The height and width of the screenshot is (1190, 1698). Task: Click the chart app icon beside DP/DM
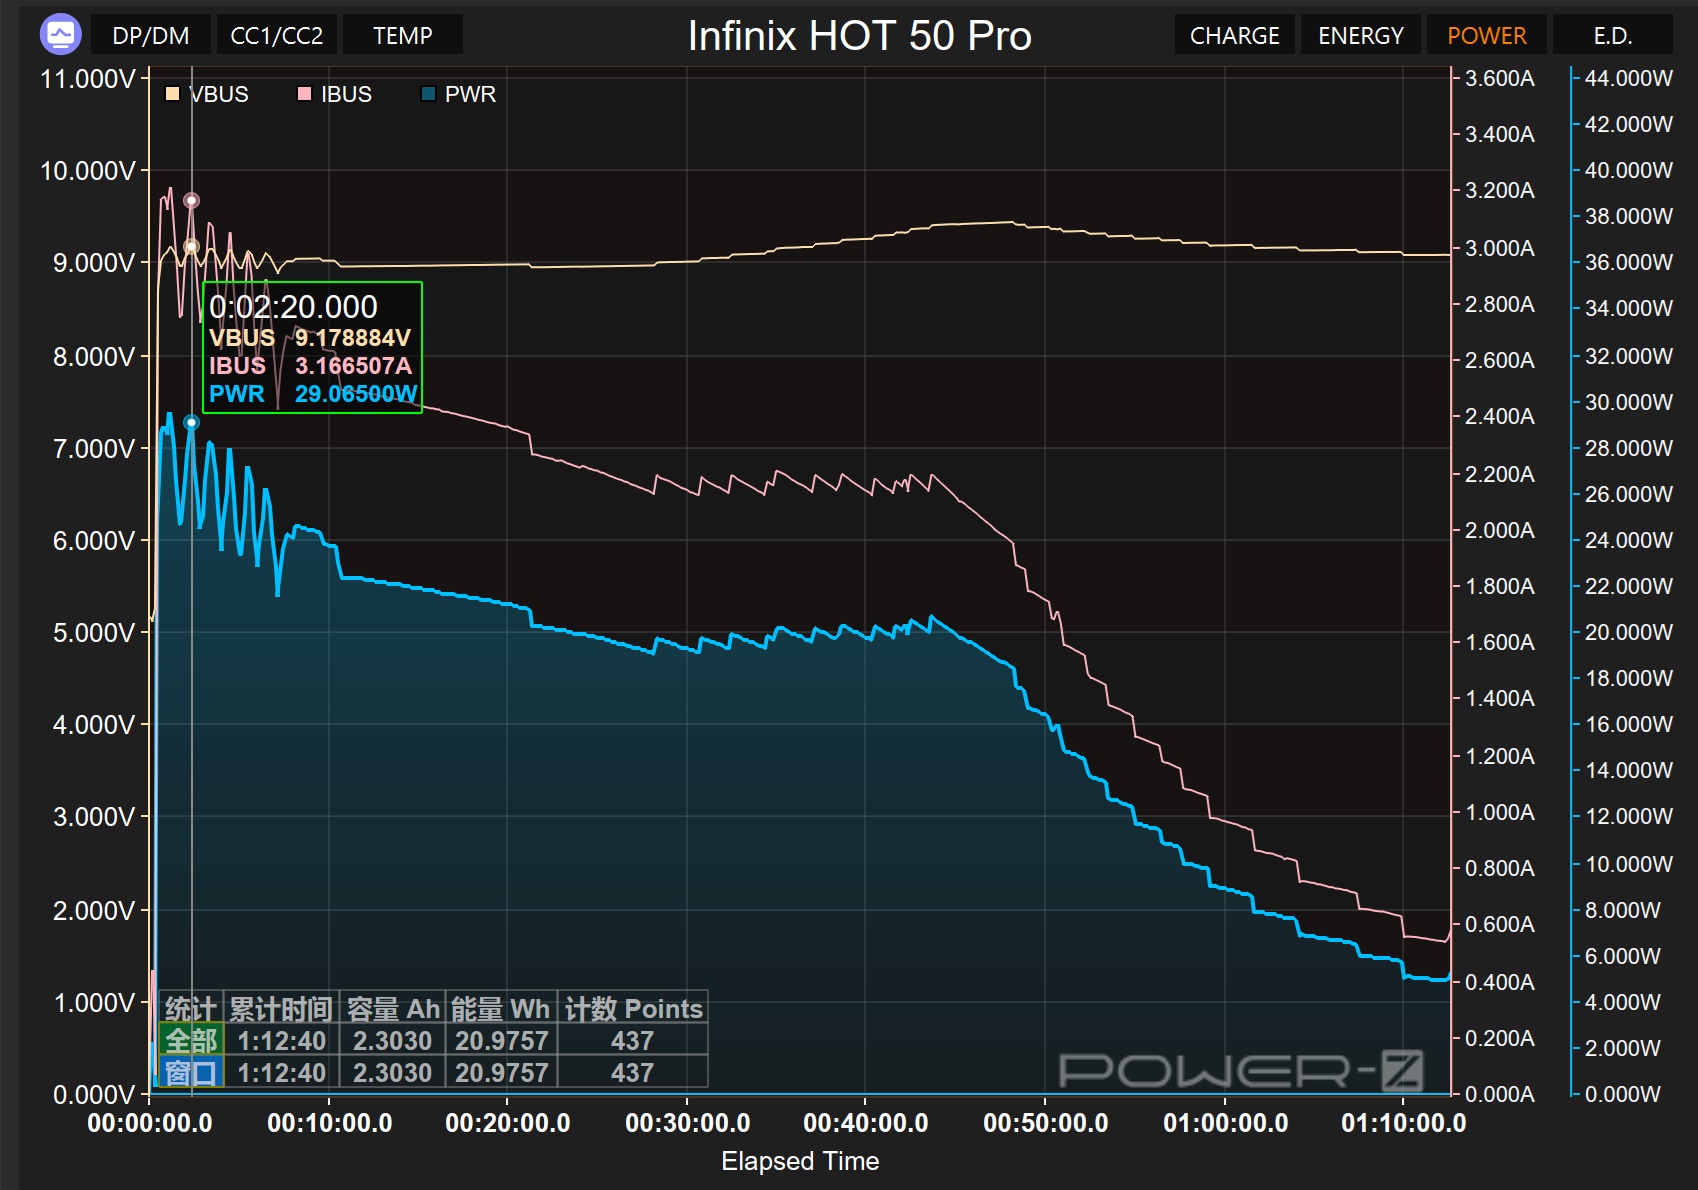[60, 35]
